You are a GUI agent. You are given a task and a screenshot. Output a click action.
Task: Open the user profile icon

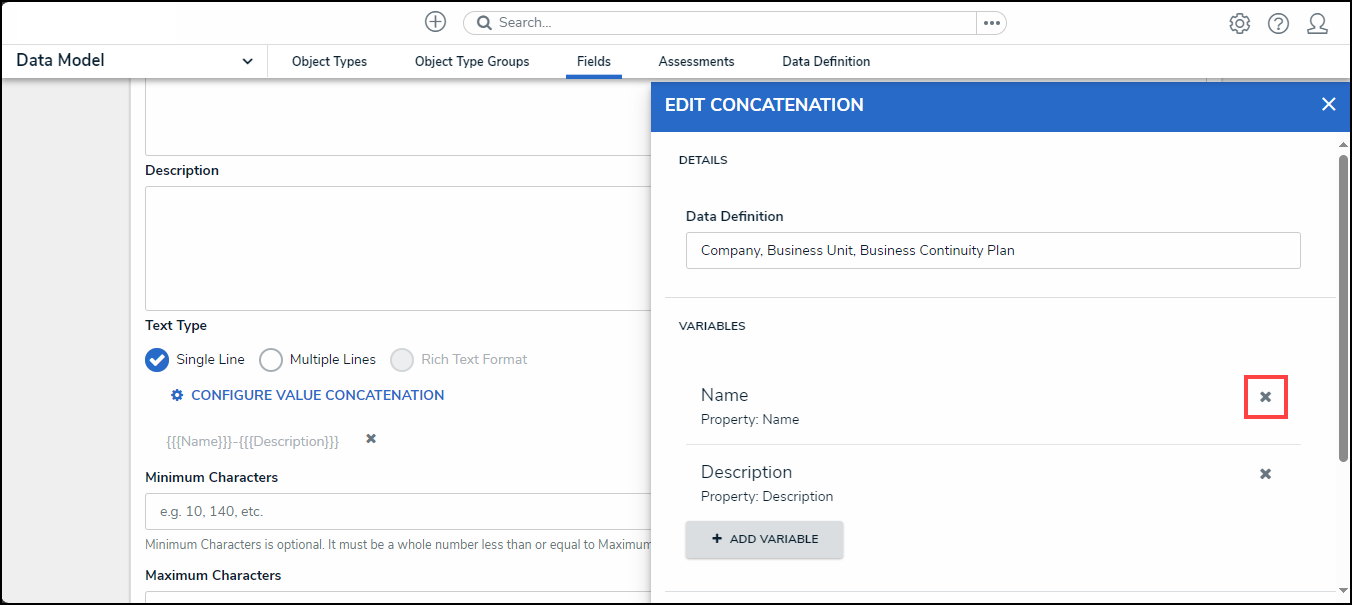(1317, 24)
